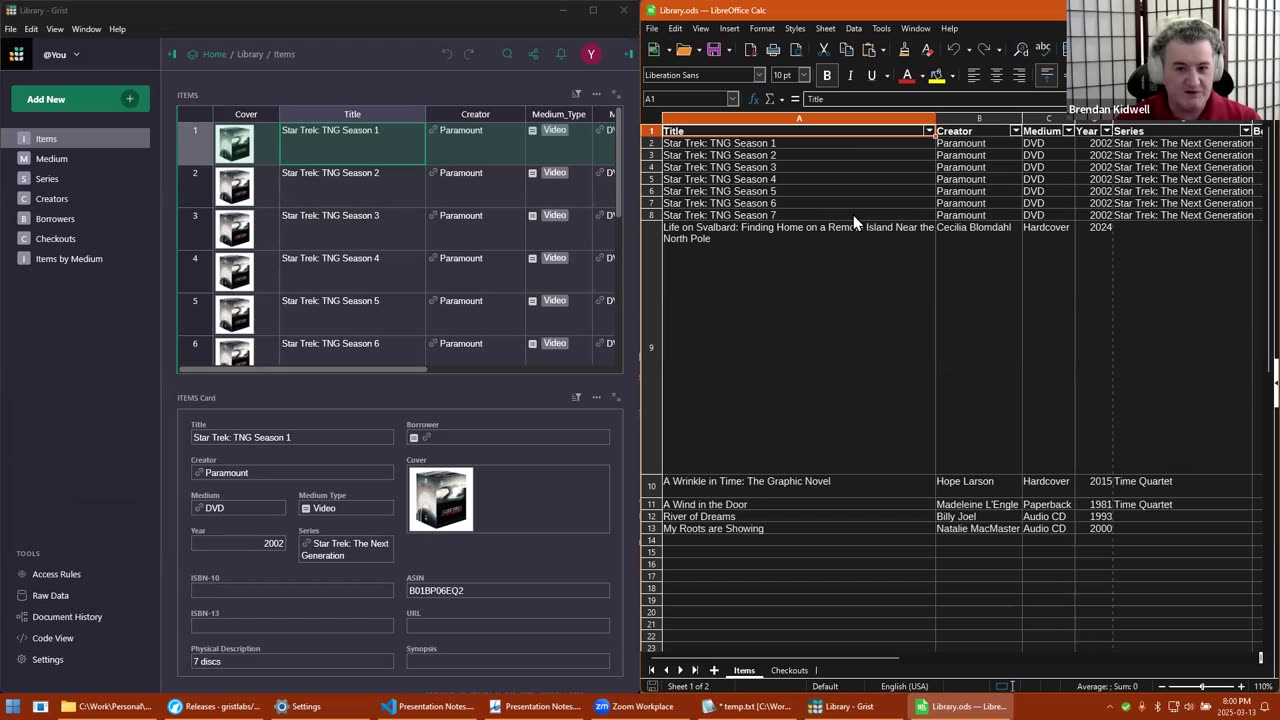Viewport: 1280px width, 720px height.
Task: Toggle Align Top in Calc
Action: coord(1046,75)
